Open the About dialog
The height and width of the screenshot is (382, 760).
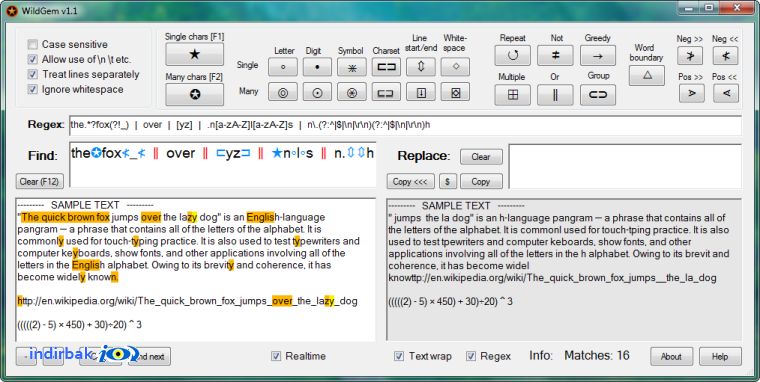point(671,356)
